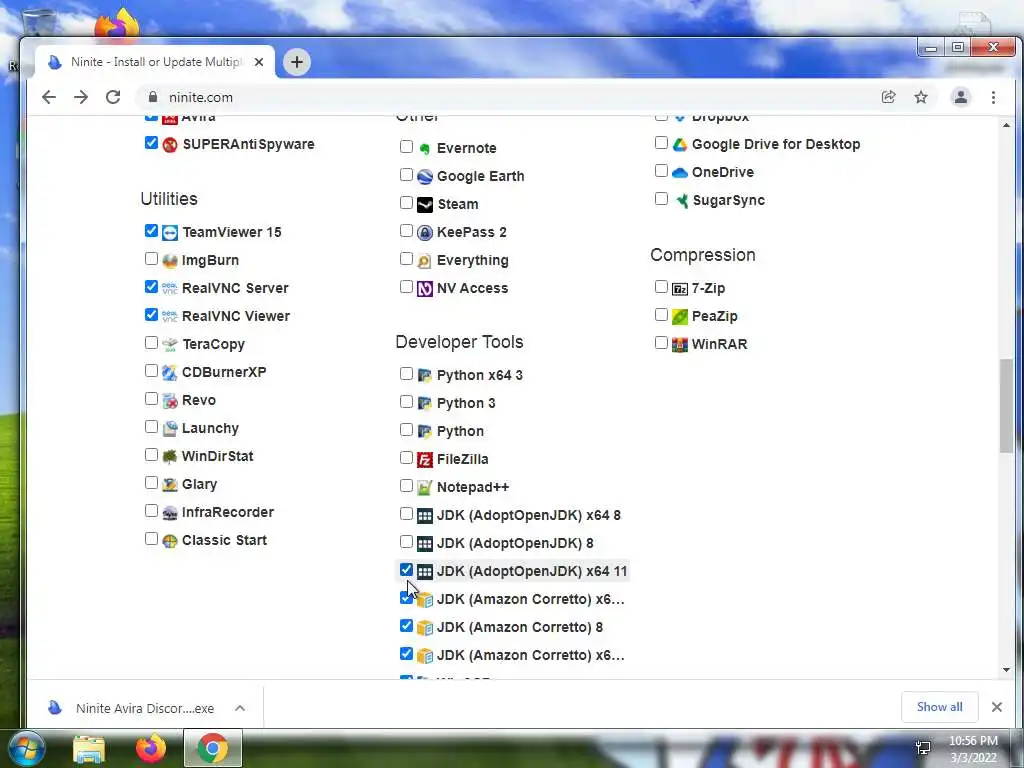Click the scrollbar down arrow

[1006, 670]
